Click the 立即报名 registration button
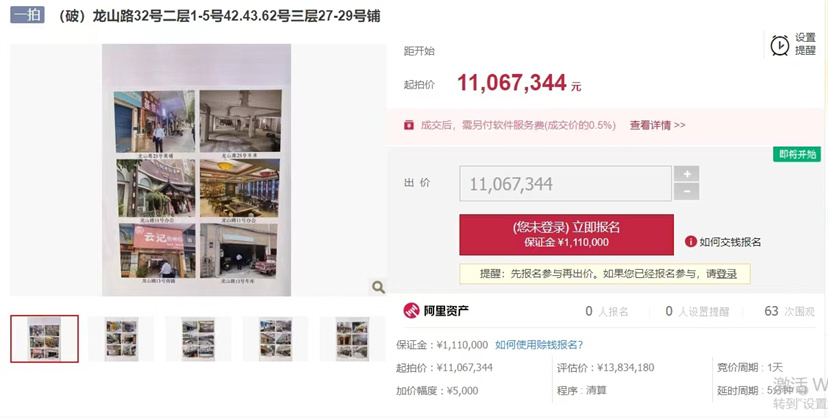828x419 pixels. pos(566,235)
